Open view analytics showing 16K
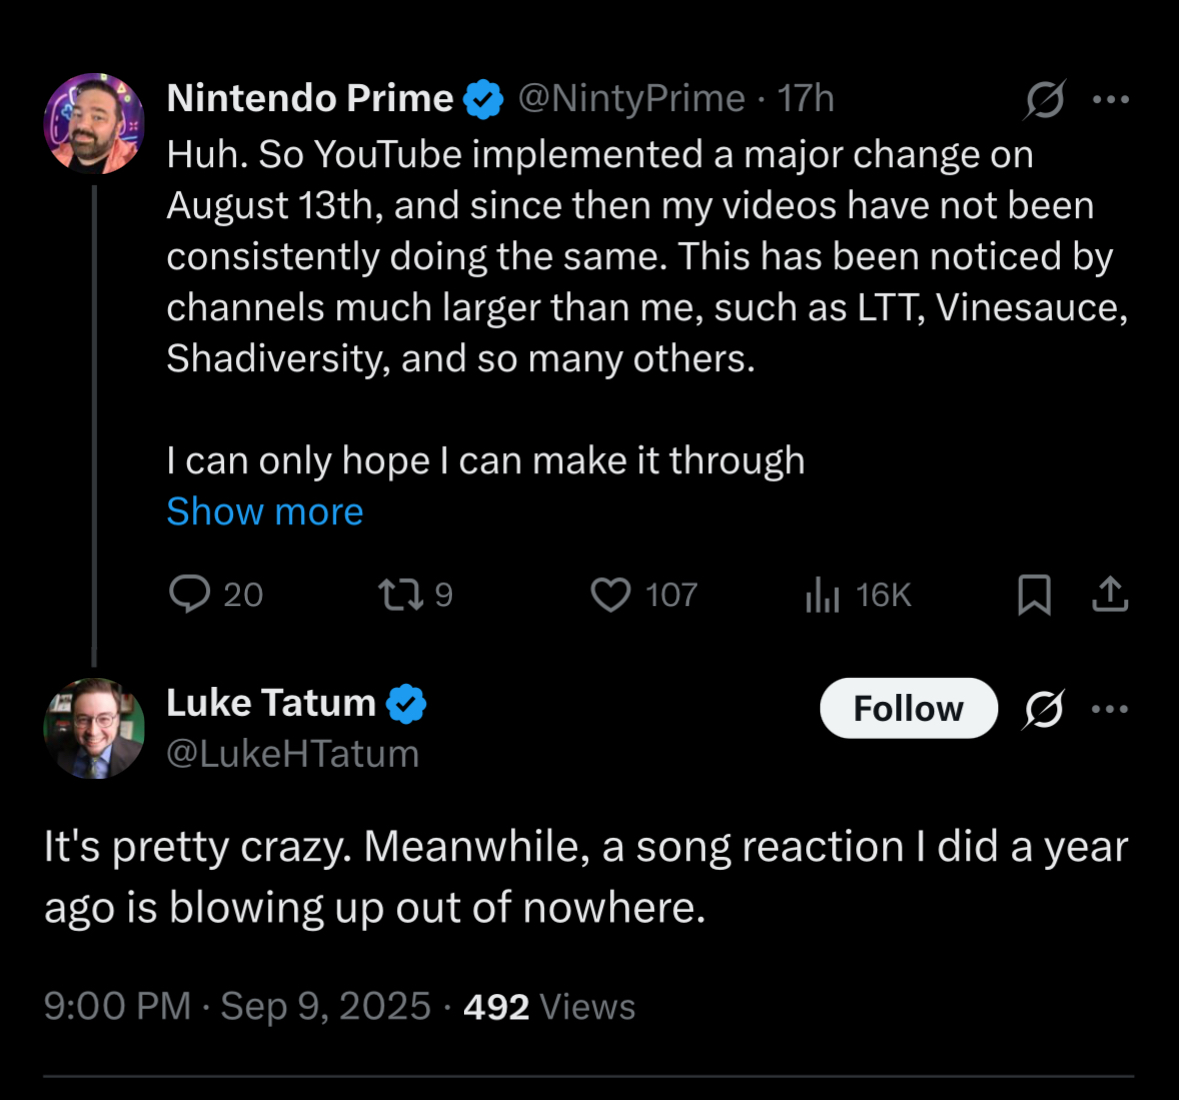The height and width of the screenshot is (1100, 1179). [x=822, y=595]
